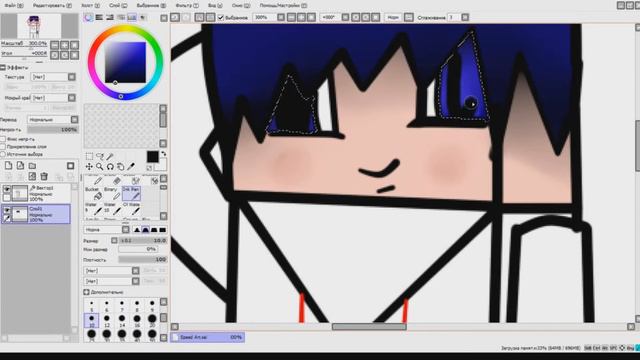Pick brush size preset 14
The width and height of the screenshot is (640, 360).
(x=122, y=320)
